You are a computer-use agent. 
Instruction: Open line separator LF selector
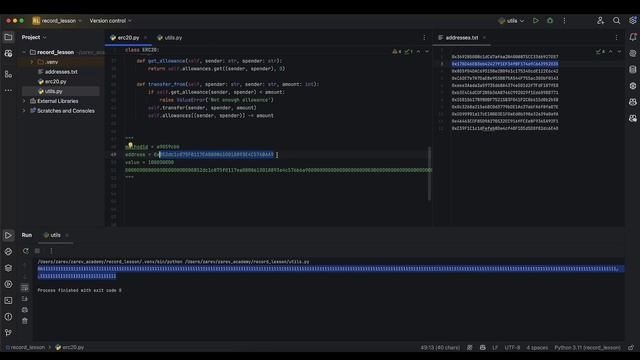pyautogui.click(x=495, y=347)
